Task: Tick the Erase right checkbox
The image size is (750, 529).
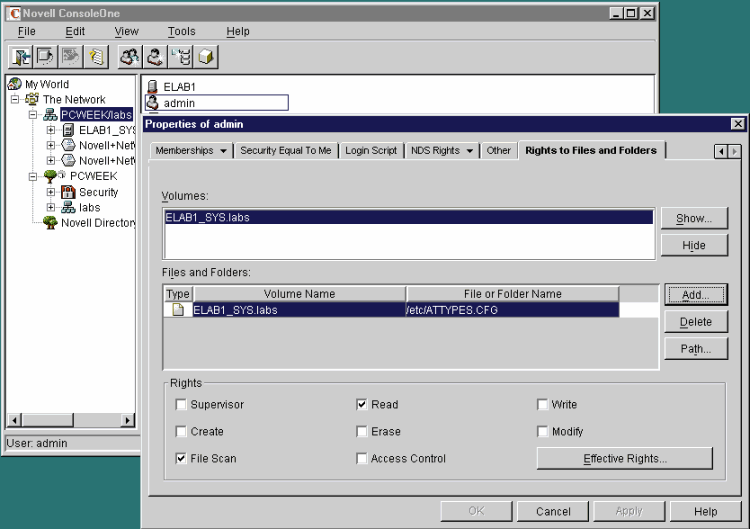Action: click(x=362, y=431)
